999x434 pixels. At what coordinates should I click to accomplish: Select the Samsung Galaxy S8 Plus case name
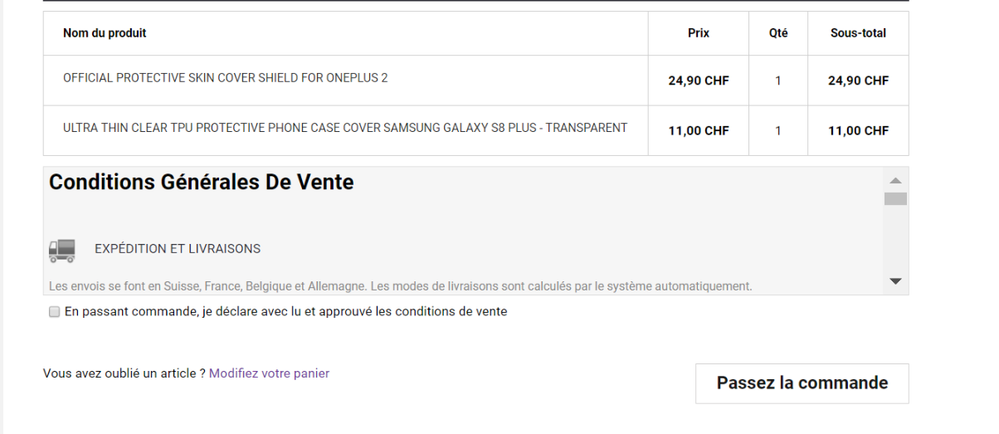pos(345,128)
